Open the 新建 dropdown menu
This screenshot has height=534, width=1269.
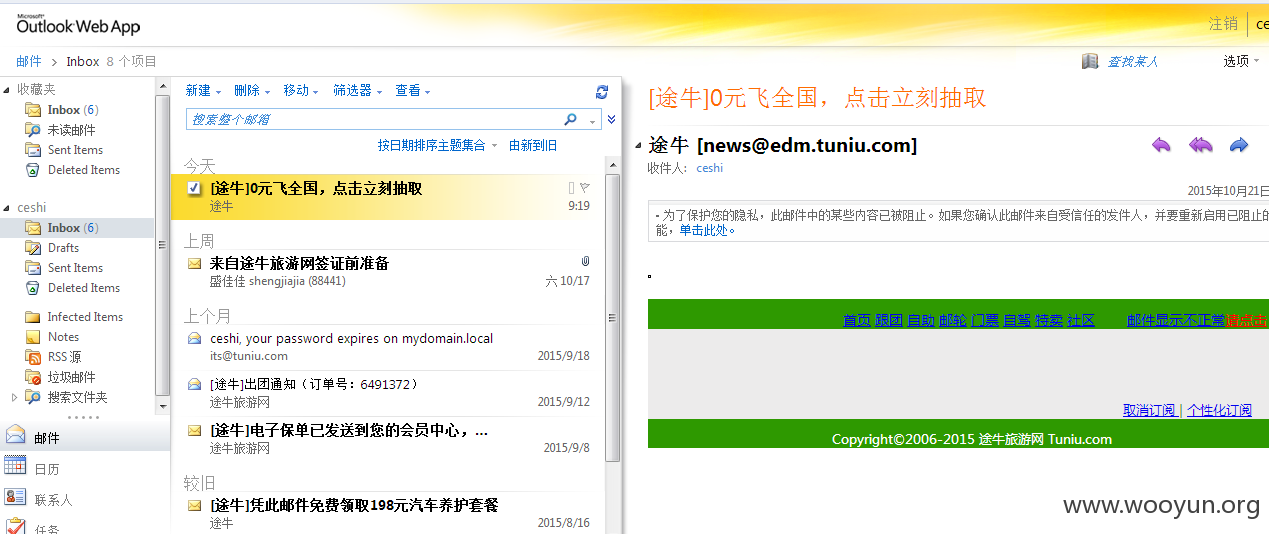point(202,90)
